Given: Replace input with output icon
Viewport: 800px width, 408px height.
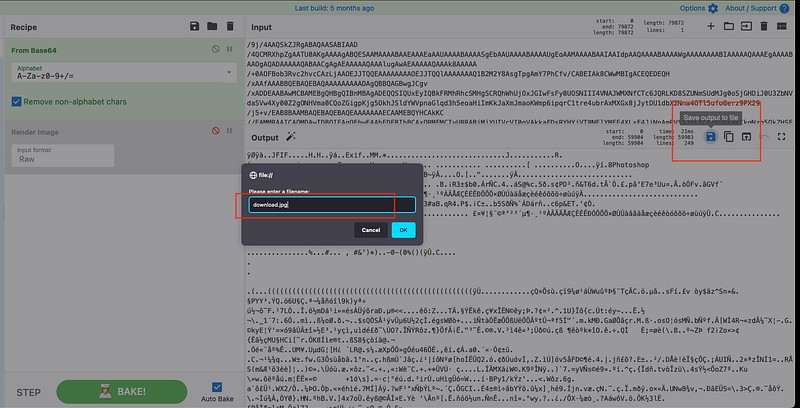Looking at the screenshot, I should (x=746, y=137).
